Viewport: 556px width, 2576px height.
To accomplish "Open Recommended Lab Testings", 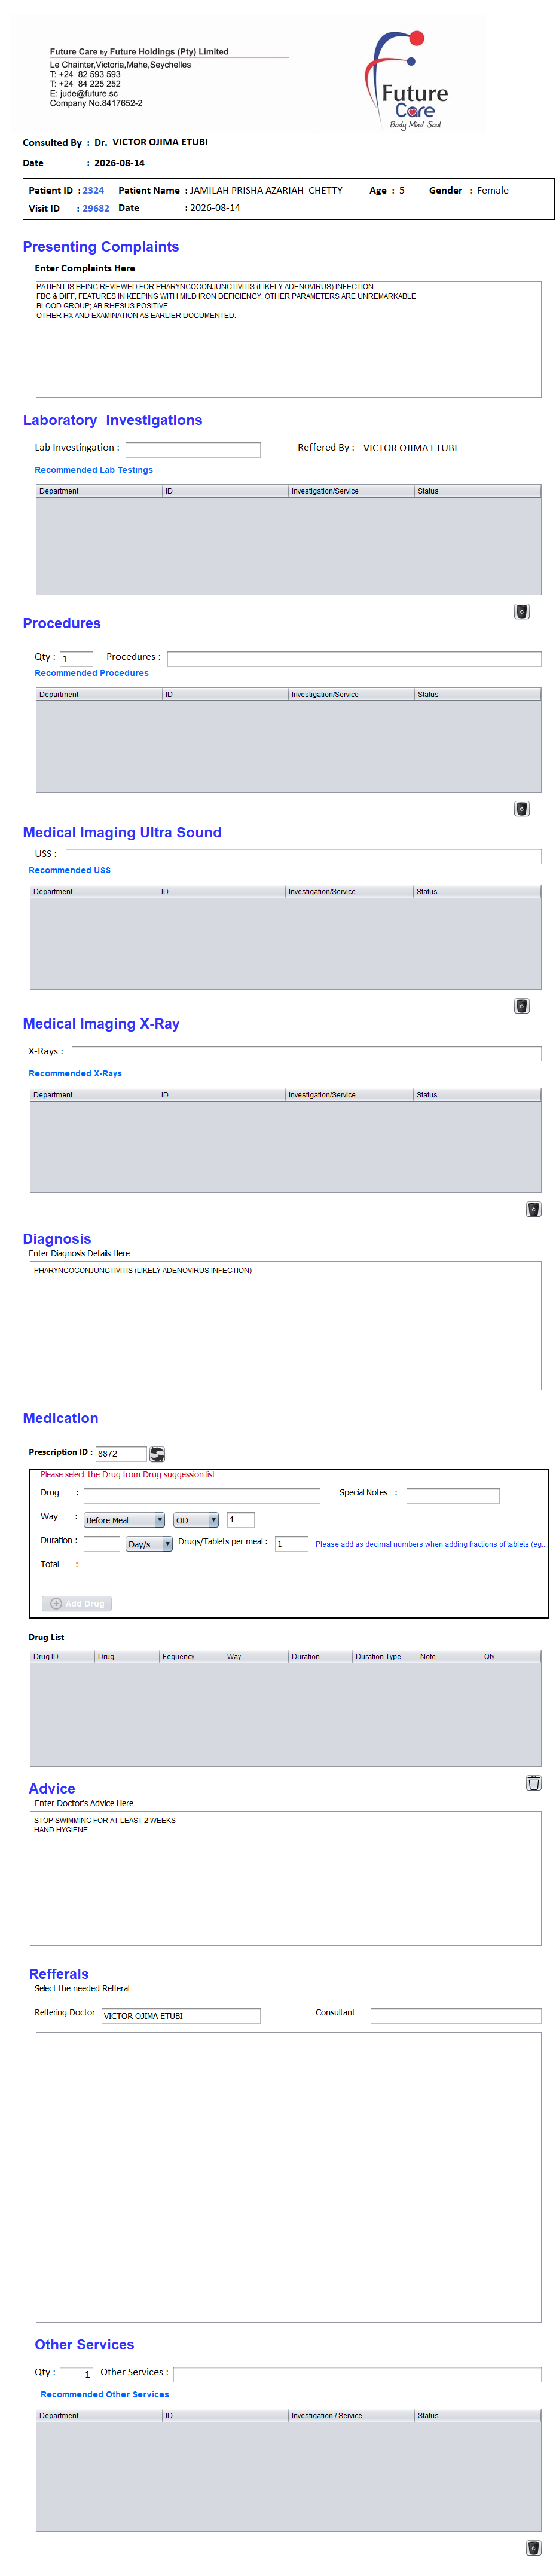I will tap(94, 470).
